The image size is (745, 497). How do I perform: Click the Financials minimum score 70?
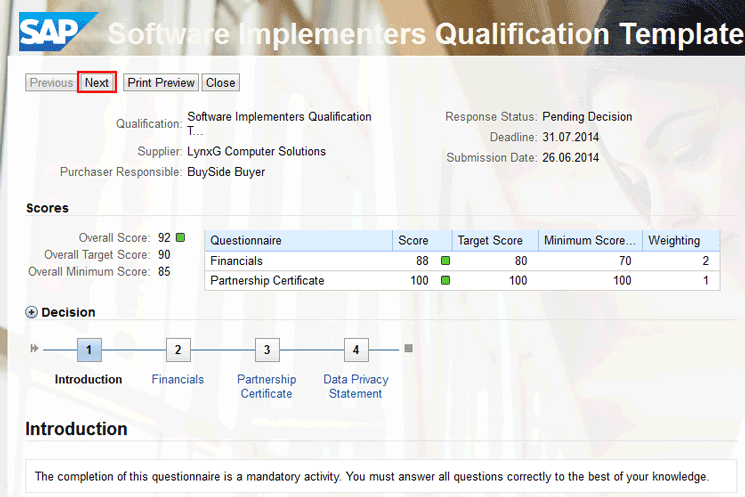[x=625, y=261]
